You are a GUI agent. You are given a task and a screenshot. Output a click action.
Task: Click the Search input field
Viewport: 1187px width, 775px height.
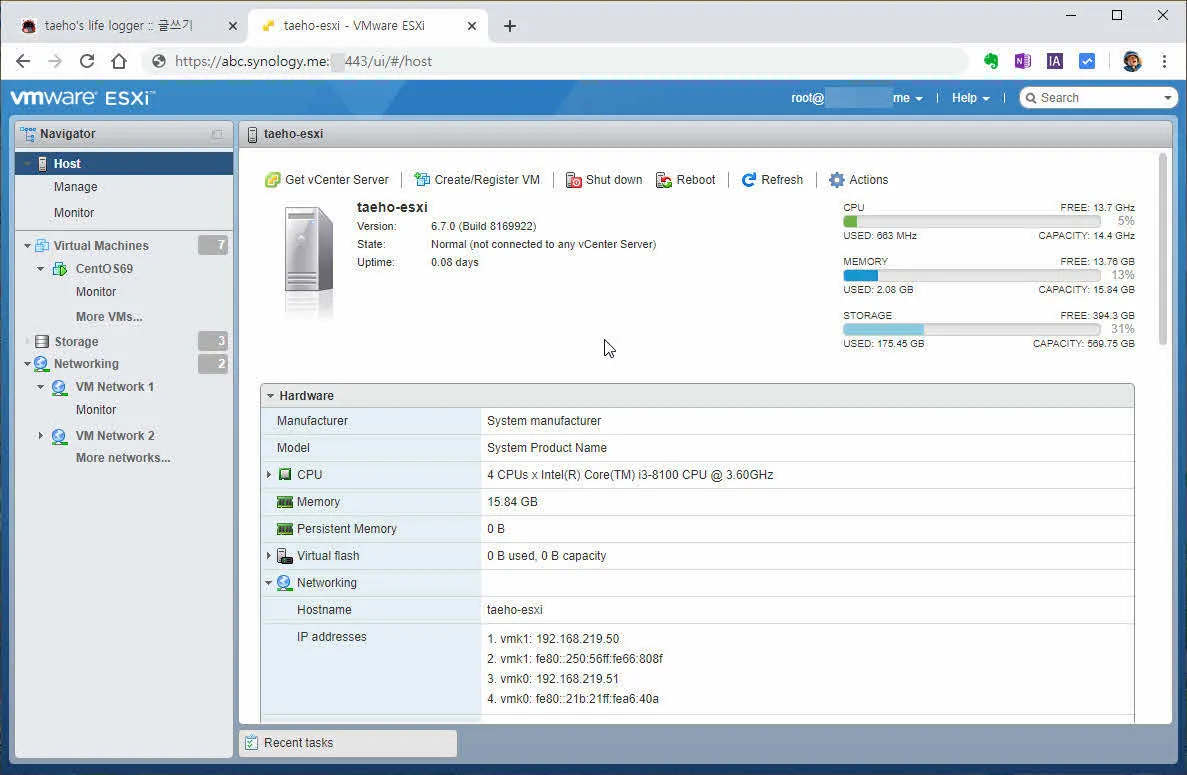pos(1098,98)
